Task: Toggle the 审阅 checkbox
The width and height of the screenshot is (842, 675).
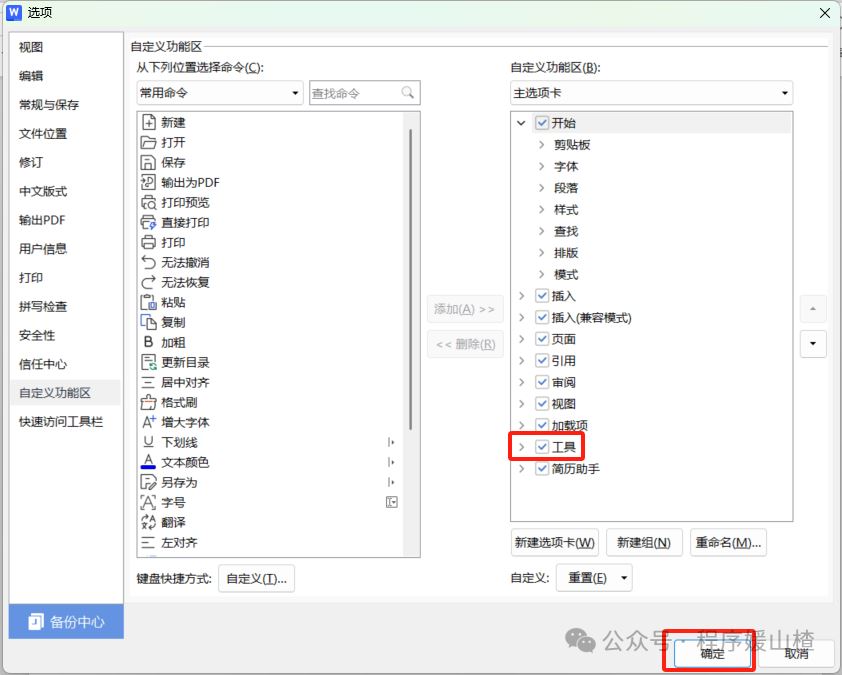Action: [x=542, y=382]
